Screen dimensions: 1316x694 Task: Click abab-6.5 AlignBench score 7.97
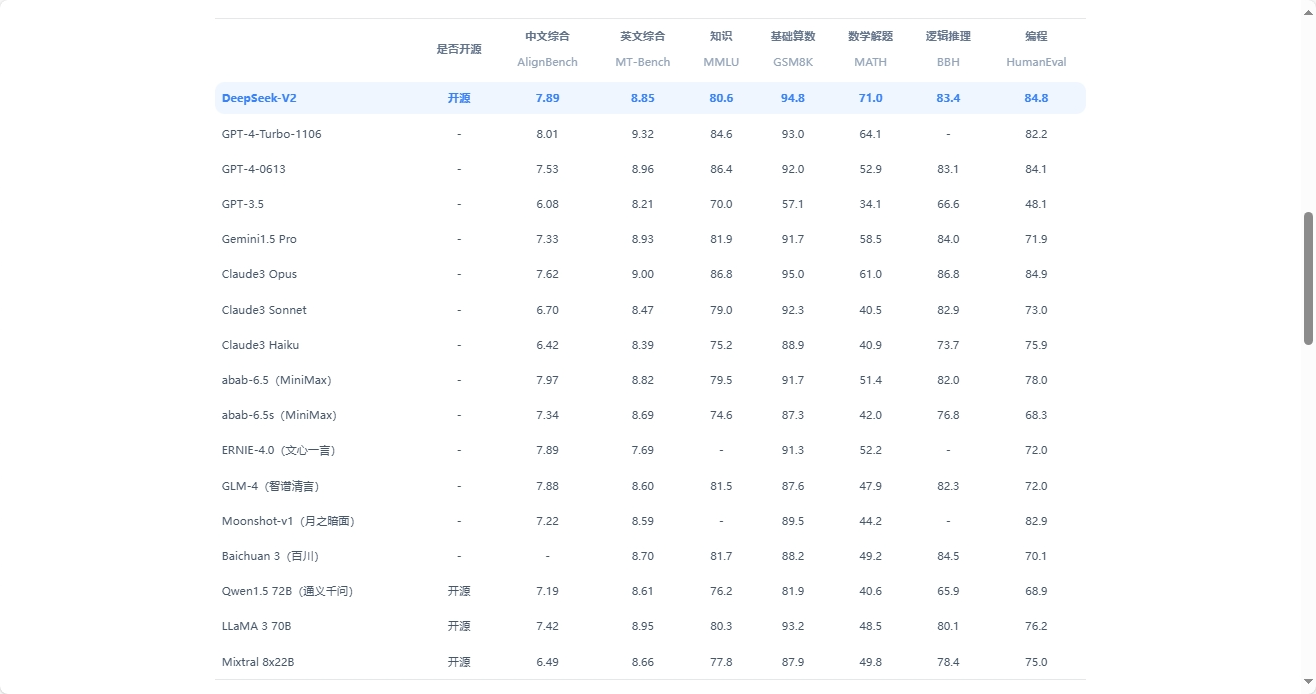547,380
